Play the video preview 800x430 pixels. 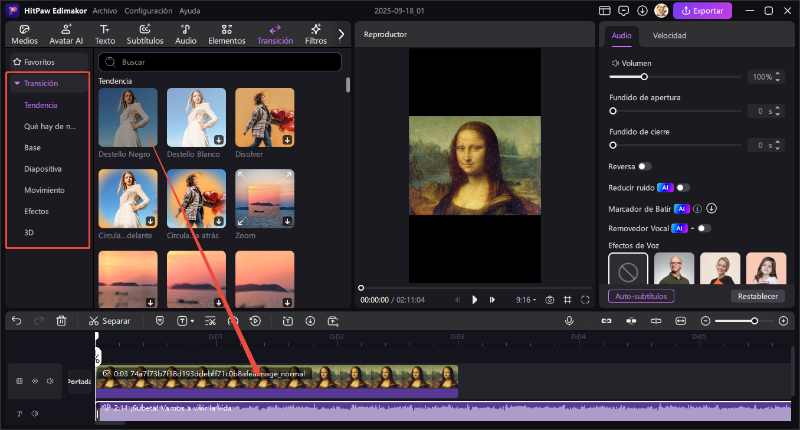tap(474, 300)
